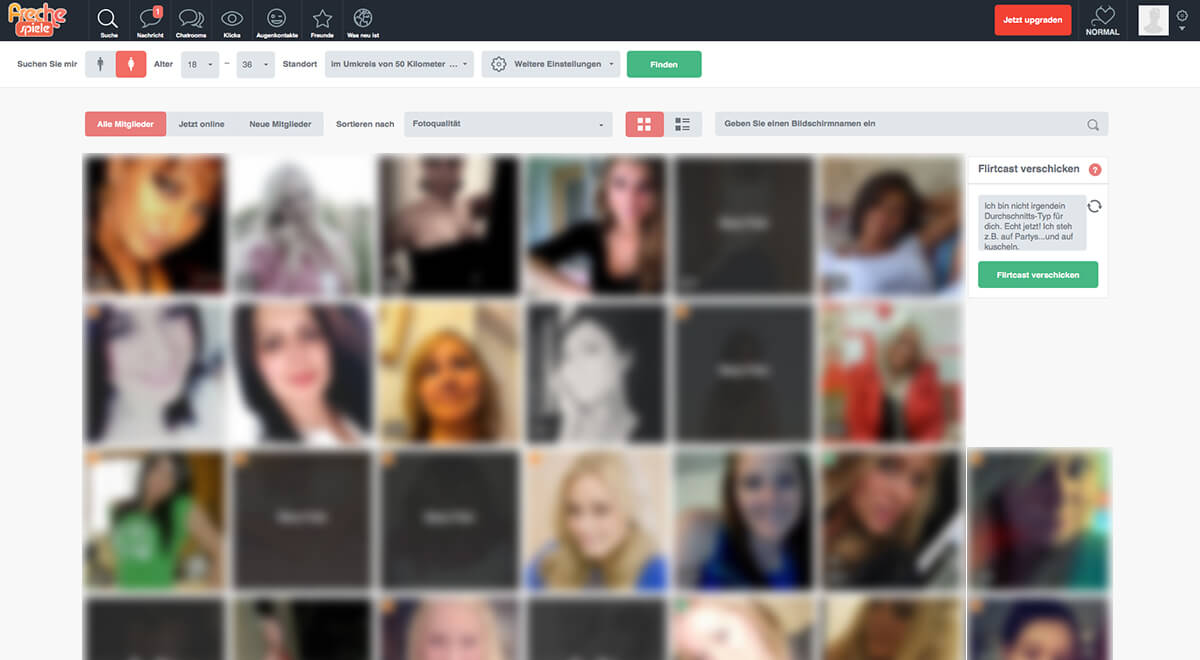Show Freunde via the star icon

tap(321, 21)
